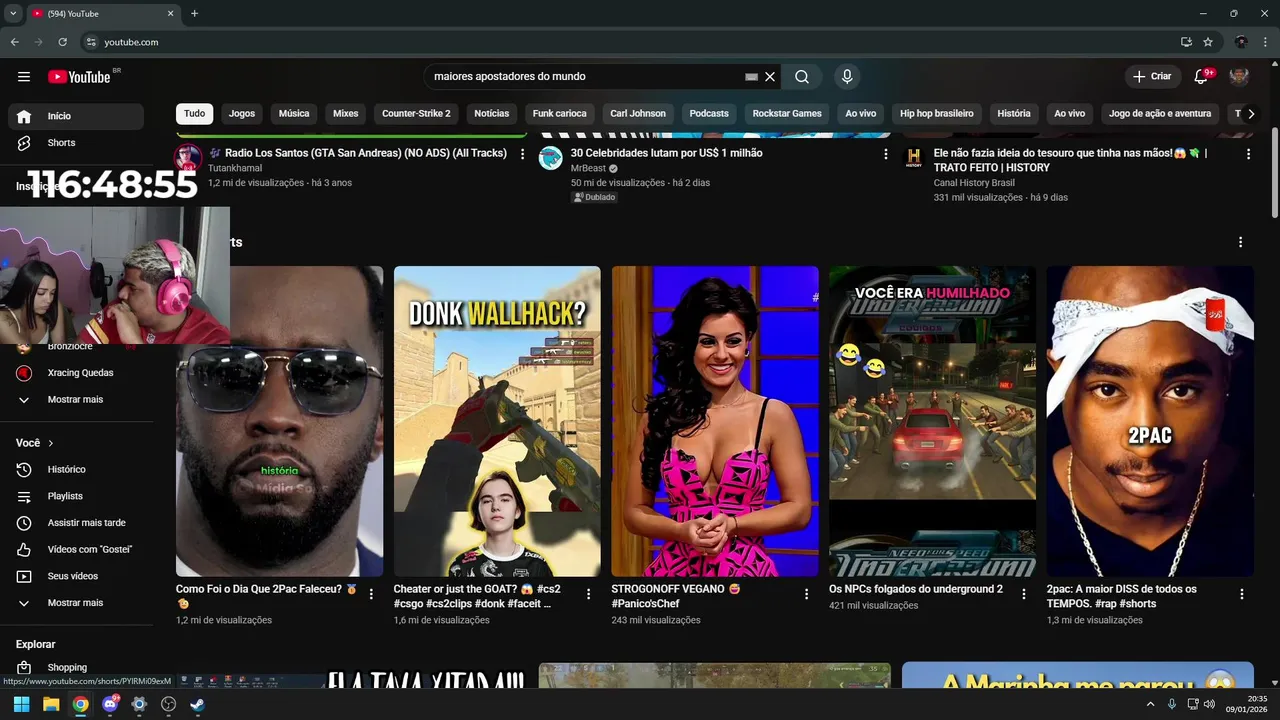The width and height of the screenshot is (1280, 720).
Task: Open Histórico in the sidebar
Action: [76, 470]
